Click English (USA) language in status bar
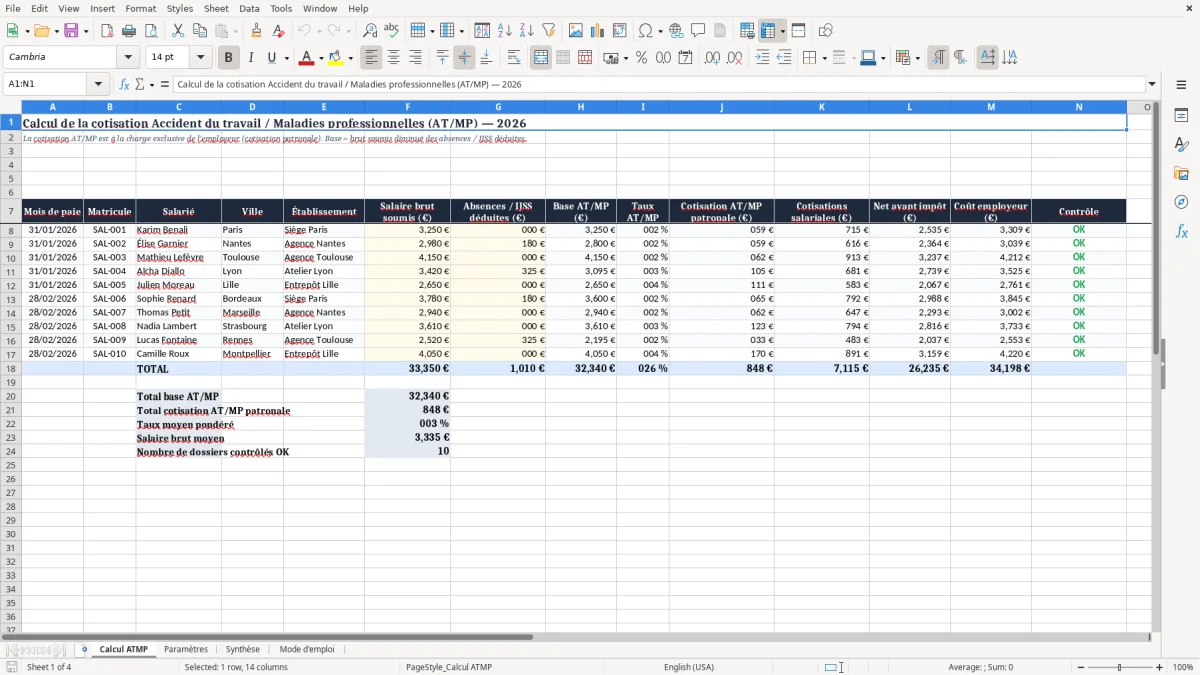The height and width of the screenshot is (675, 1200). click(689, 667)
